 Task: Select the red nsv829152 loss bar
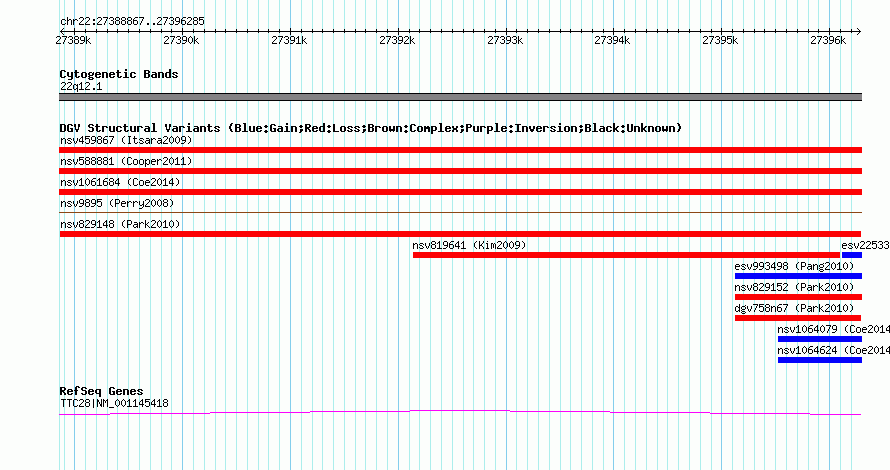click(798, 297)
